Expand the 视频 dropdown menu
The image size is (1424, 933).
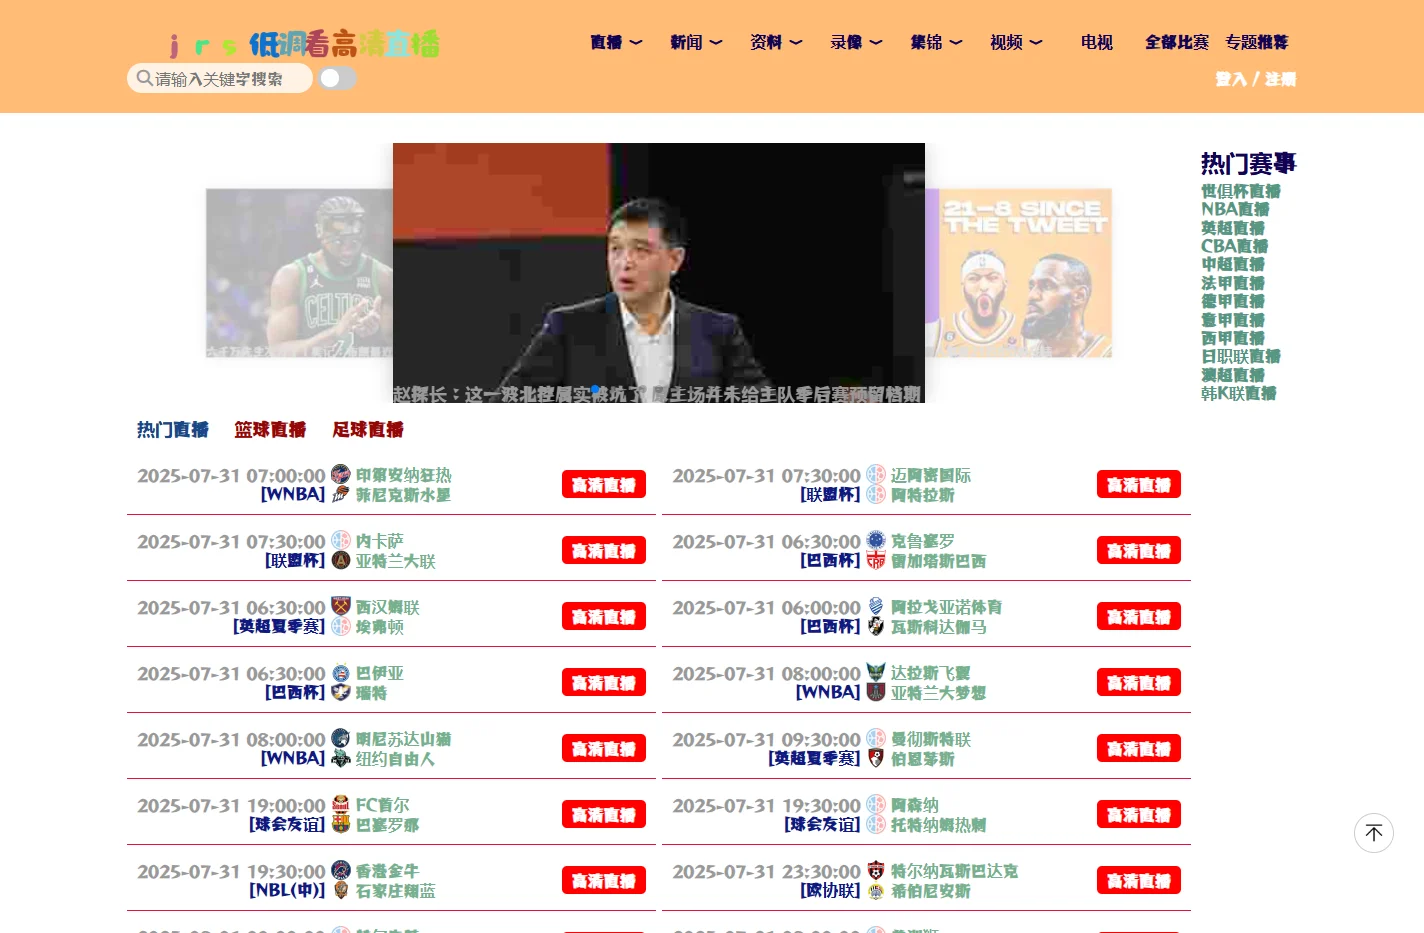tap(1016, 42)
